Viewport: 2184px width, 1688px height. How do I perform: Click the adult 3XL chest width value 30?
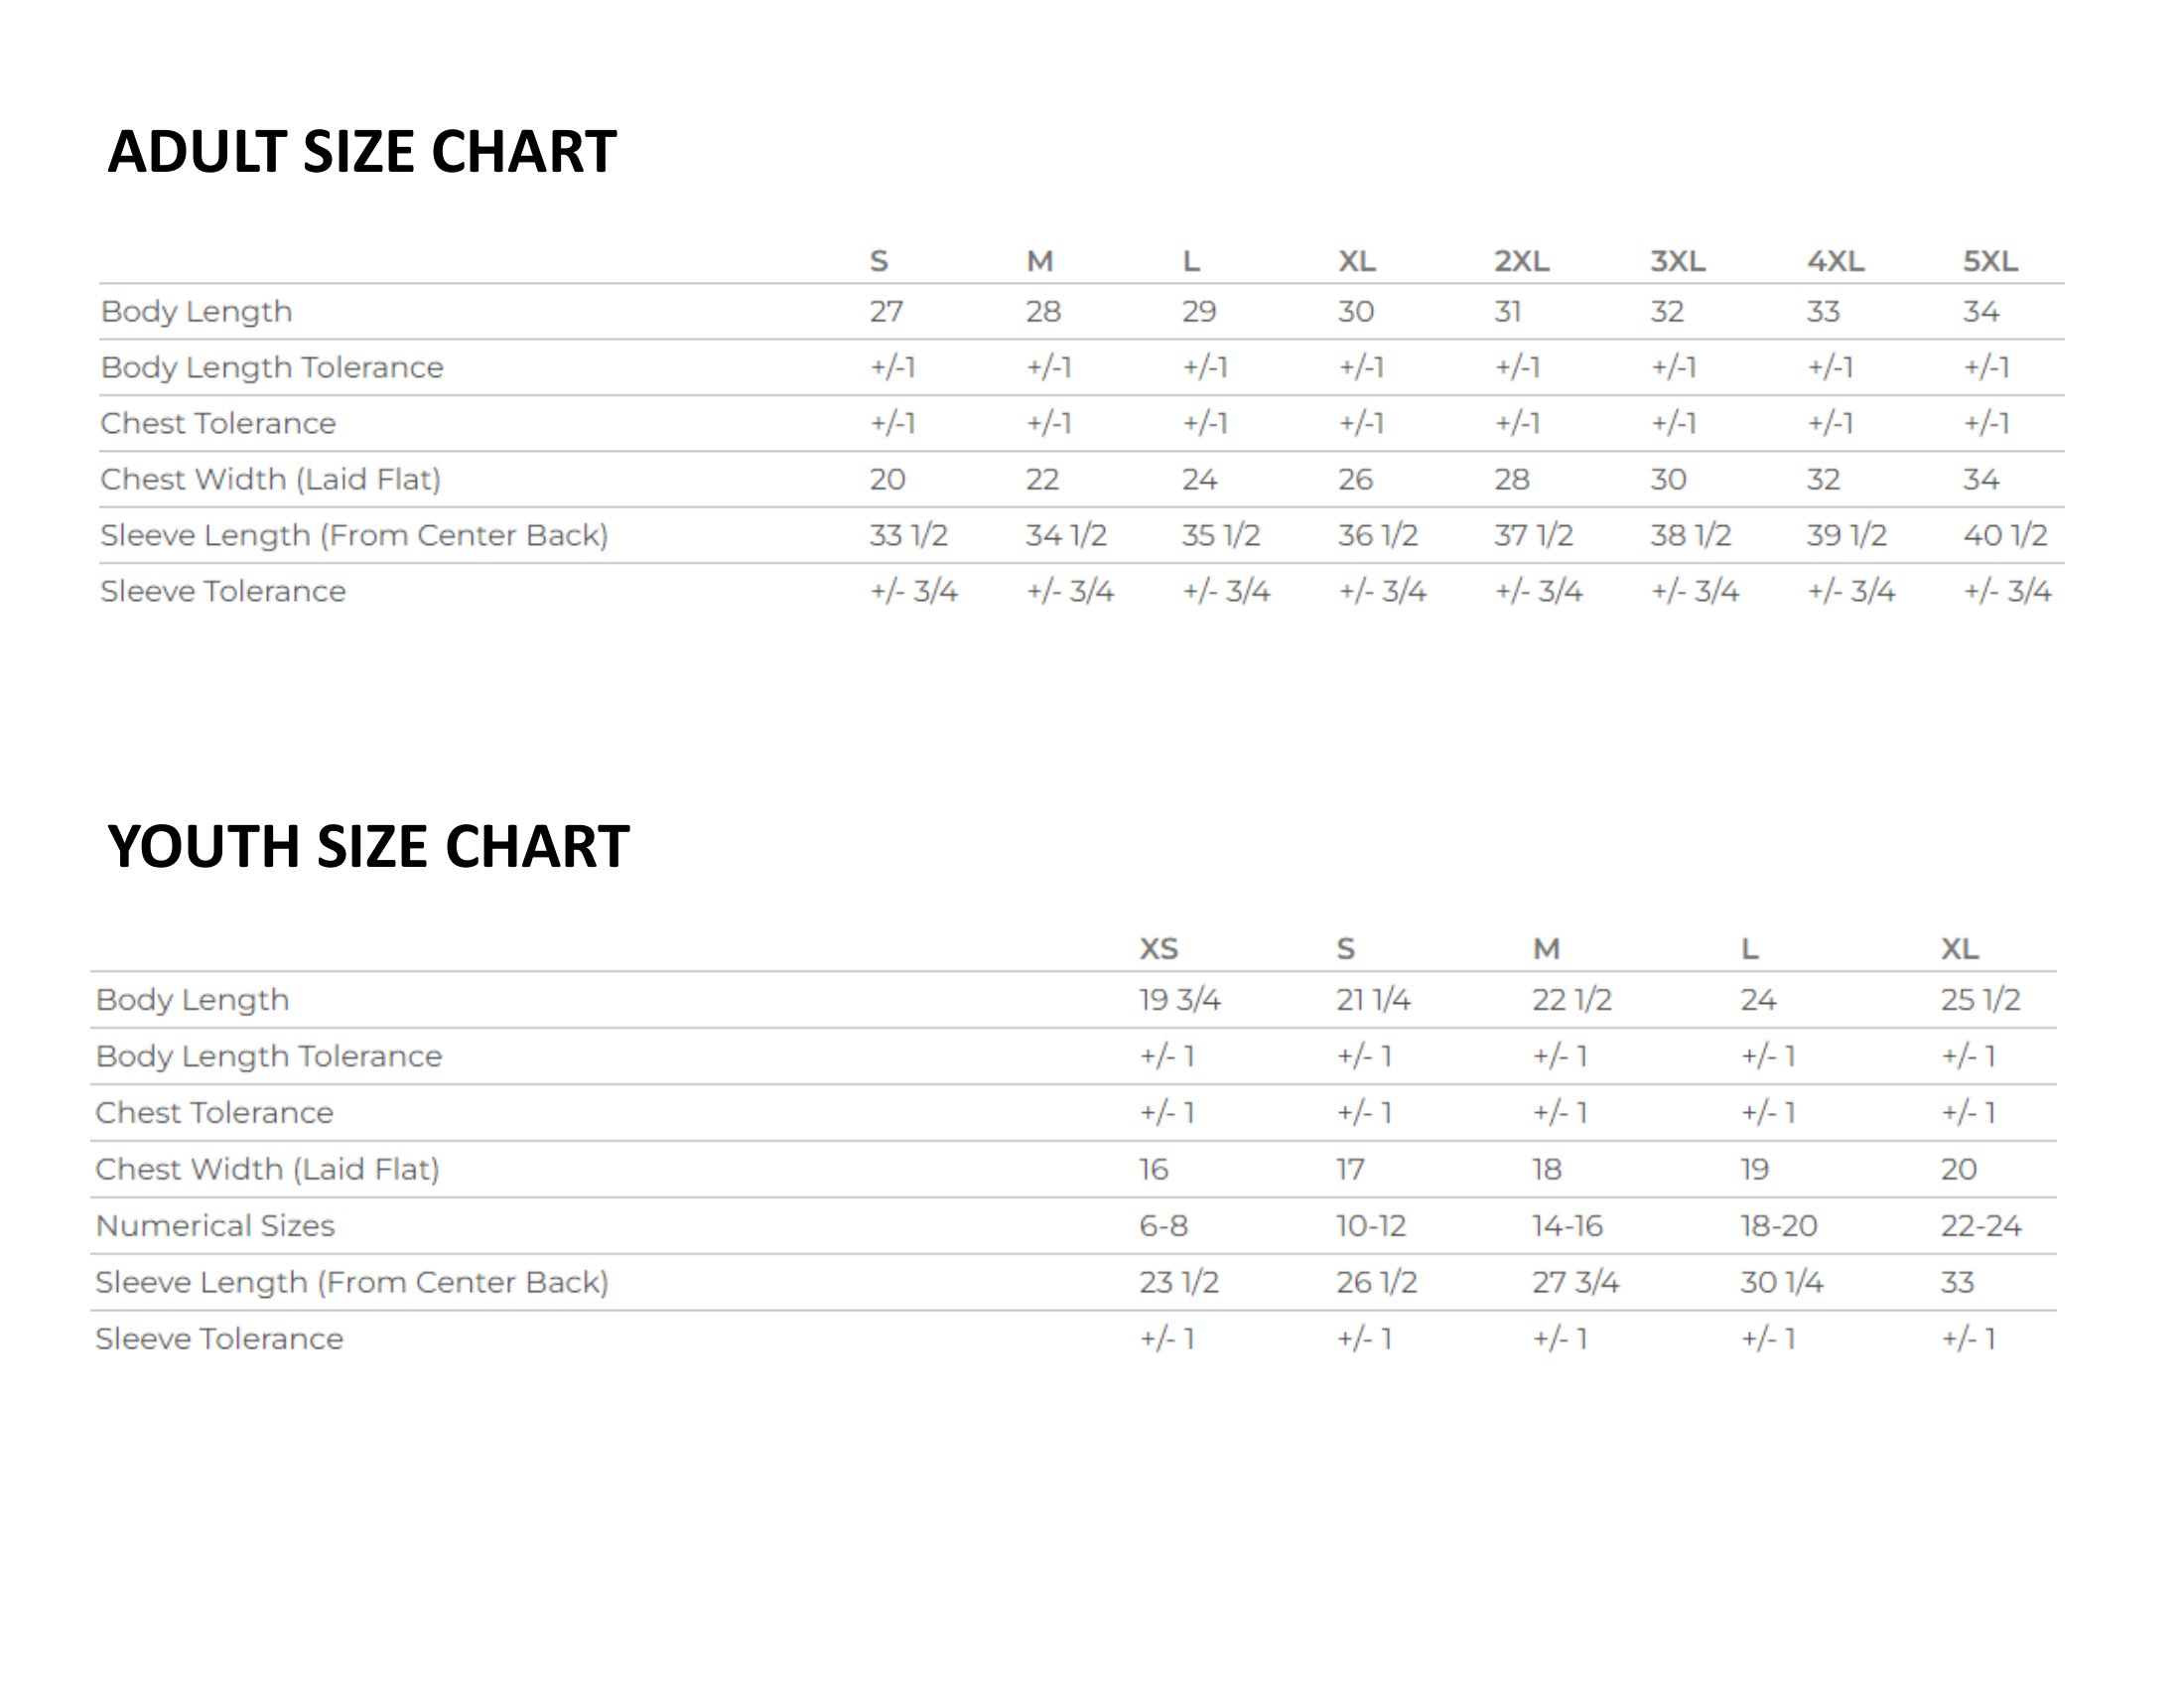pyautogui.click(x=1669, y=480)
